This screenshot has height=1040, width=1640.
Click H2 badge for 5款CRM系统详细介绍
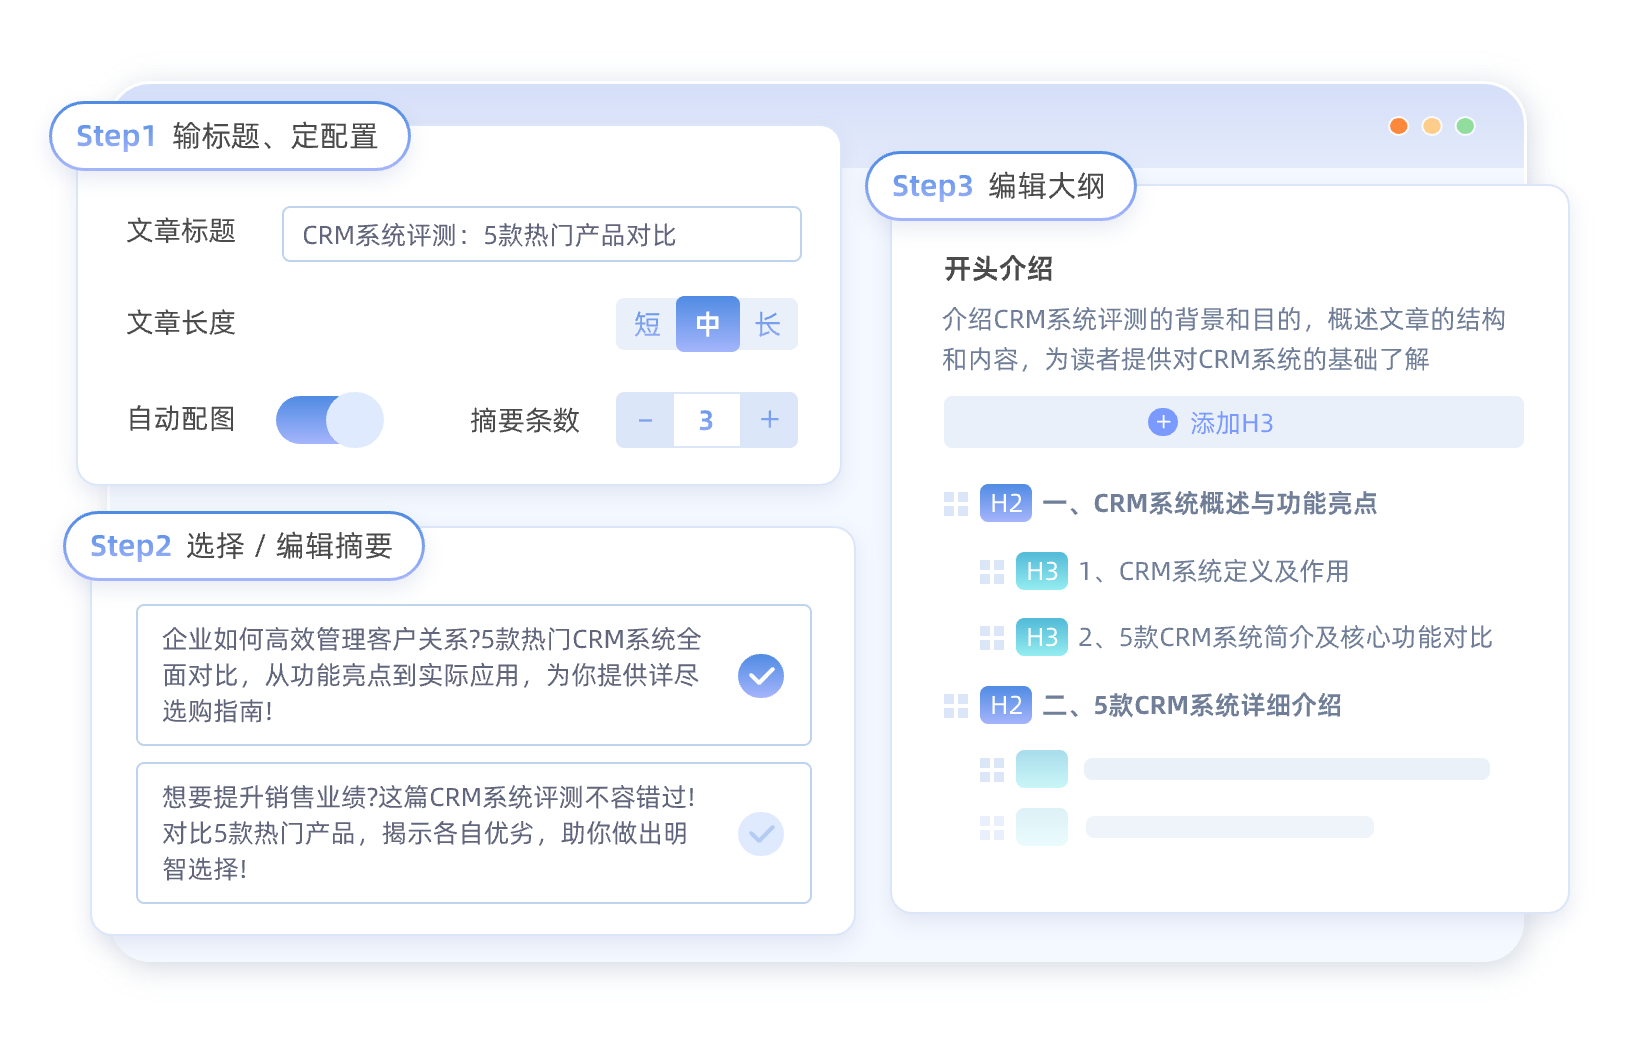click(x=1006, y=705)
